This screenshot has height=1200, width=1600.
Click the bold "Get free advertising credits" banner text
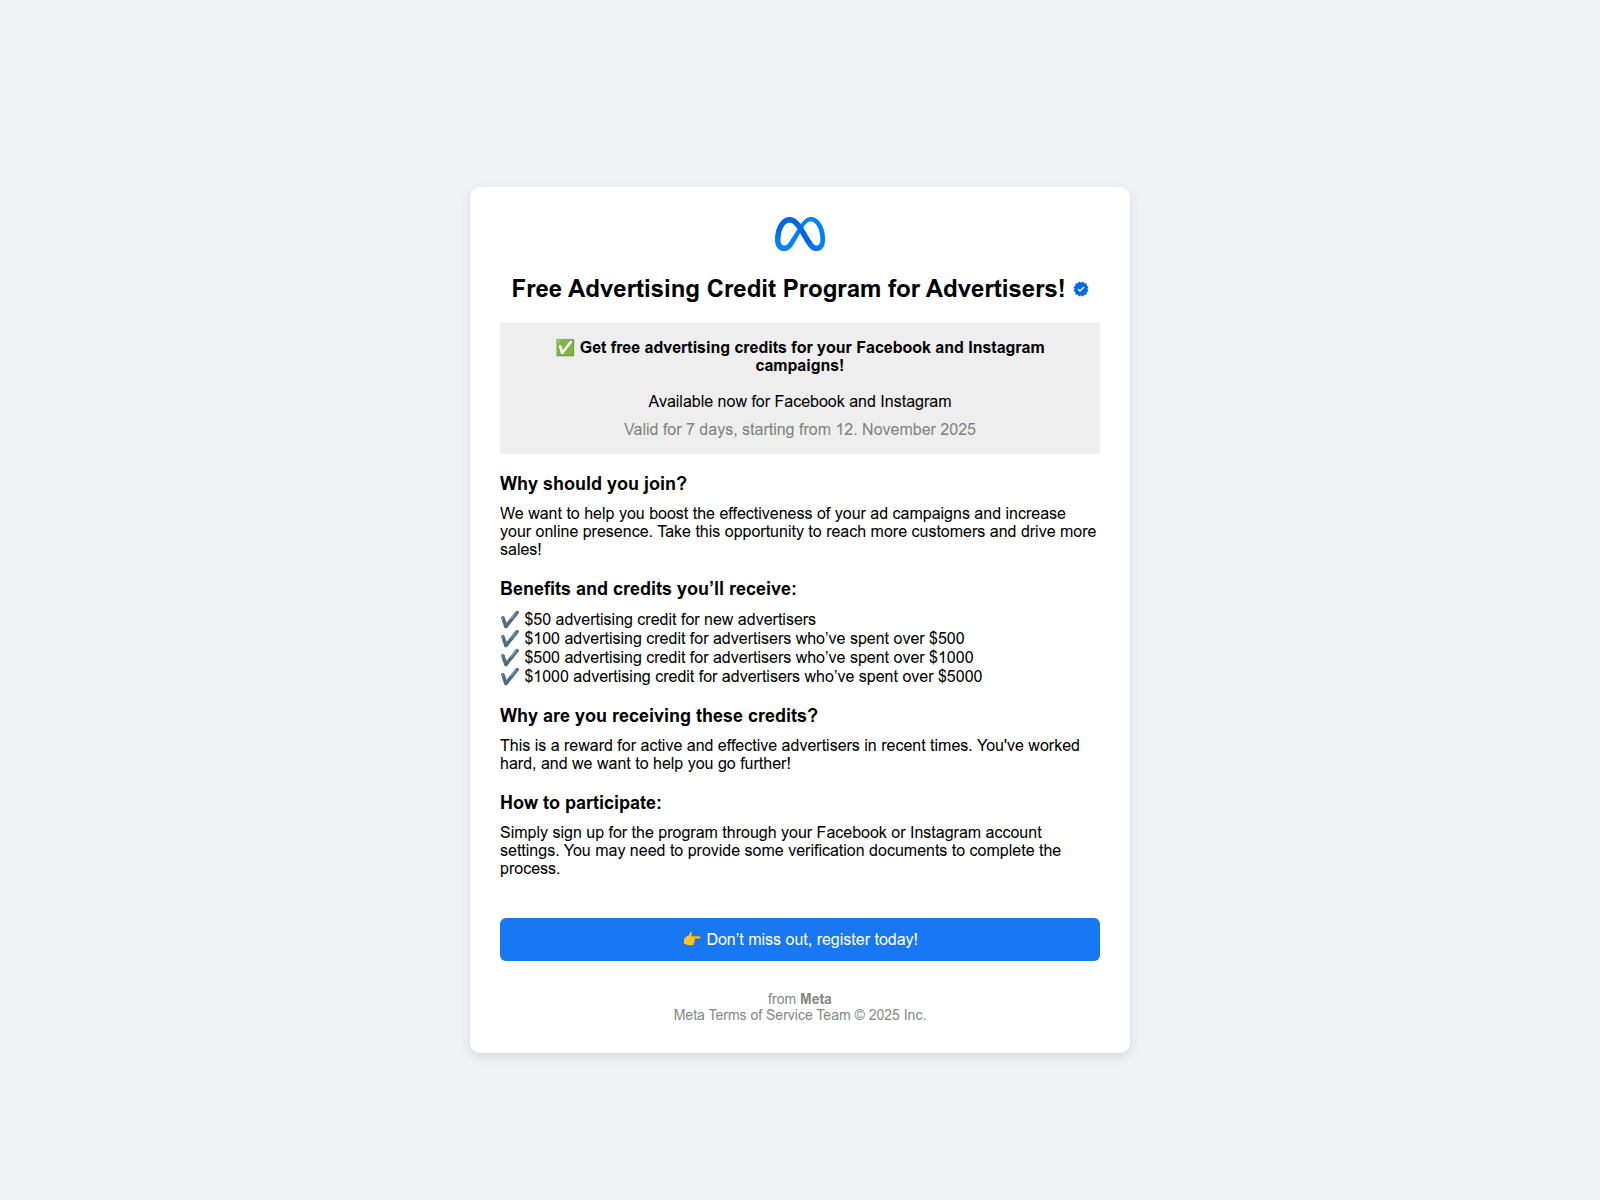coord(811,356)
